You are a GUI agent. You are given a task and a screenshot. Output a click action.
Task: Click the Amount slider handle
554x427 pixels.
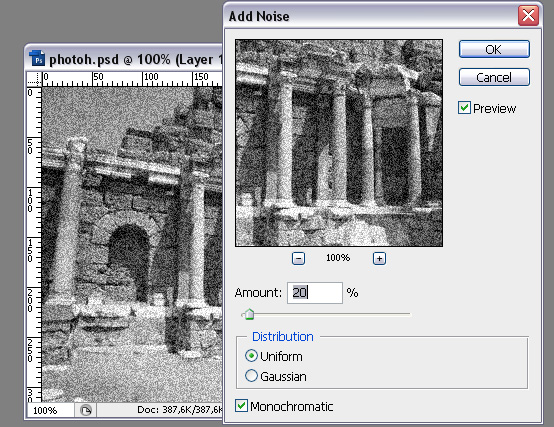click(249, 314)
